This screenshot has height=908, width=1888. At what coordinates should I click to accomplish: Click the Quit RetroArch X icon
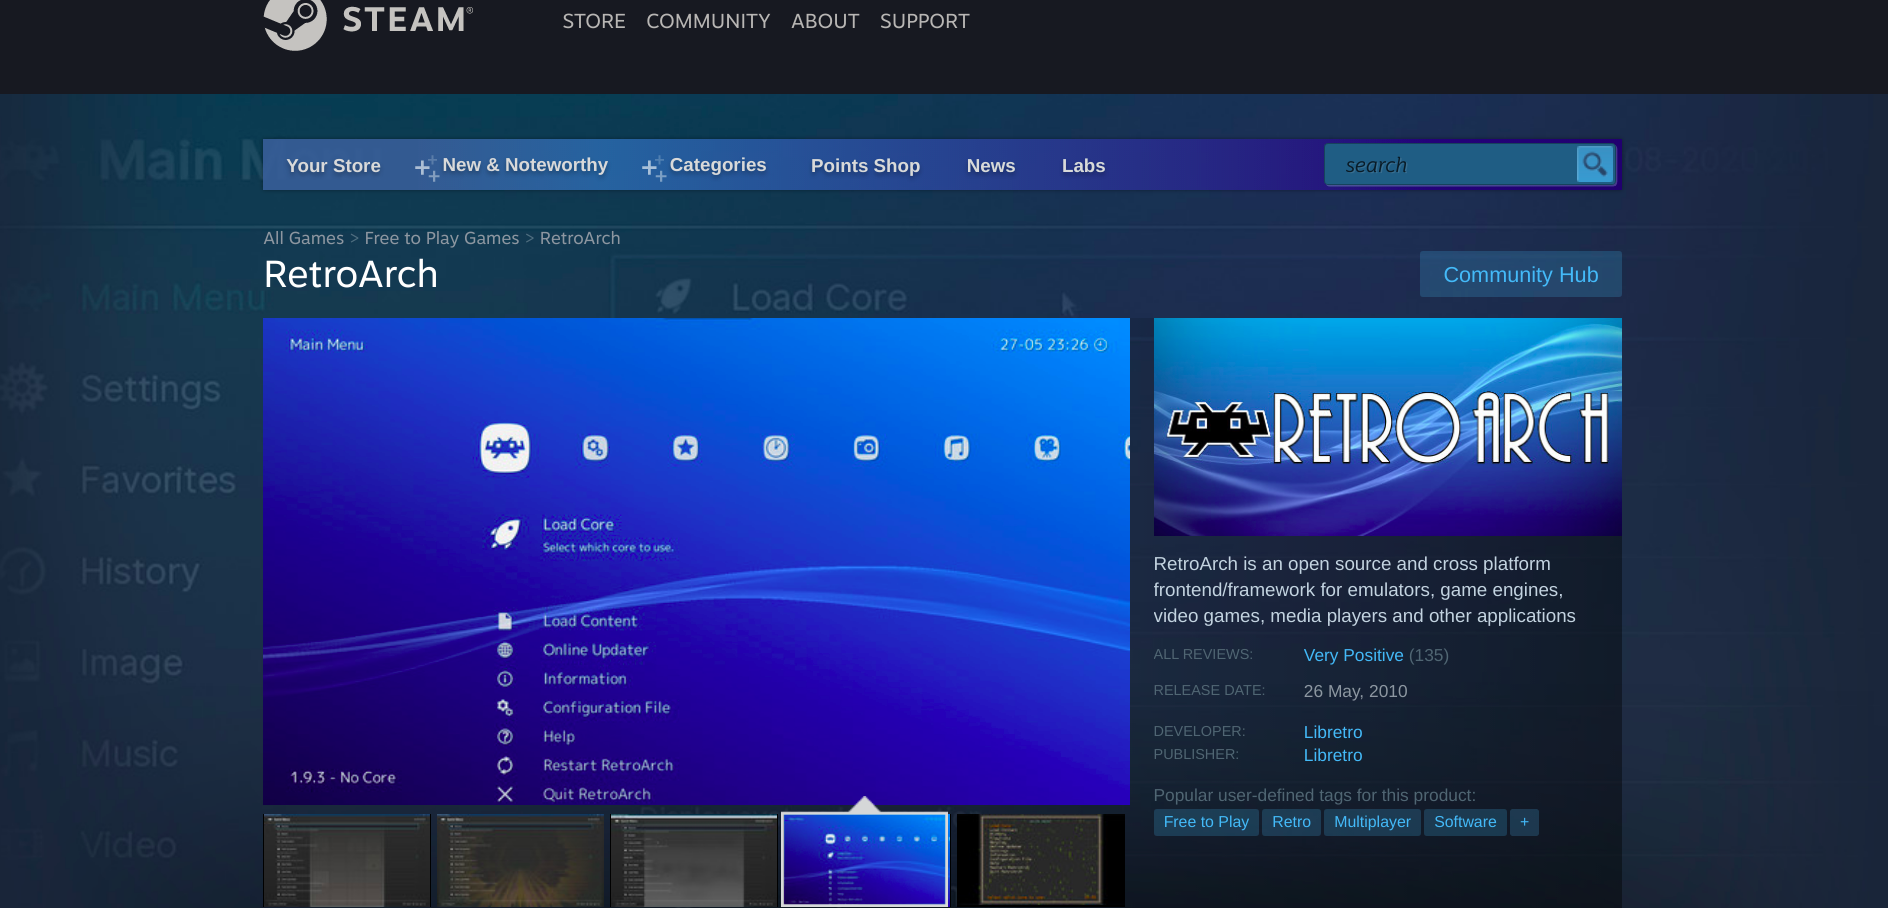(x=505, y=794)
